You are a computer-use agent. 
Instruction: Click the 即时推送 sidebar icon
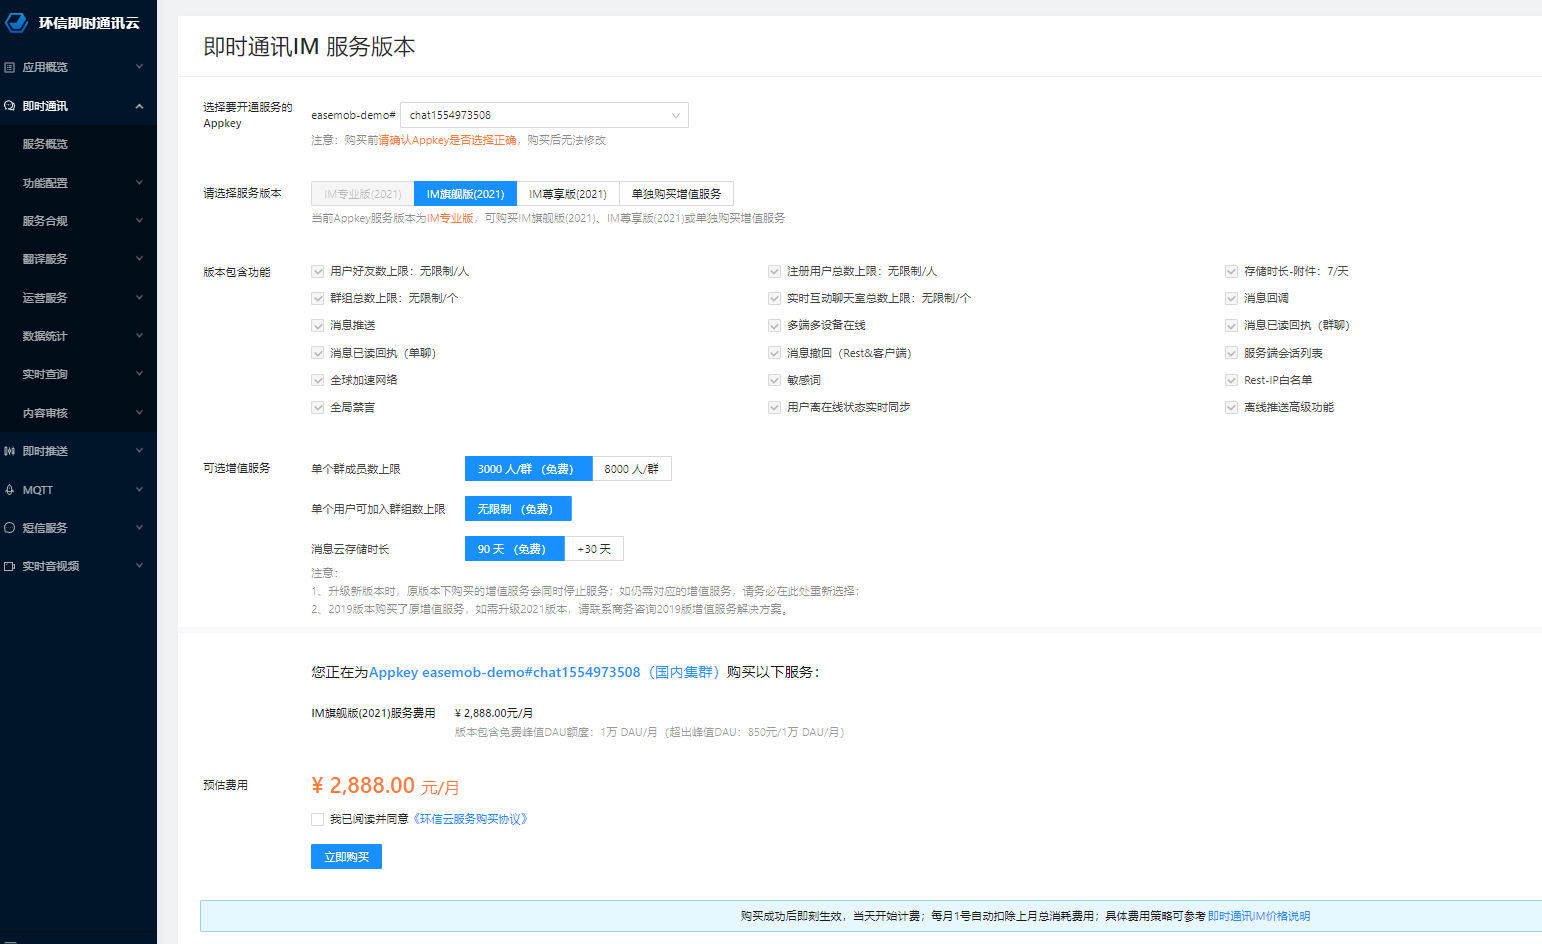coord(10,451)
